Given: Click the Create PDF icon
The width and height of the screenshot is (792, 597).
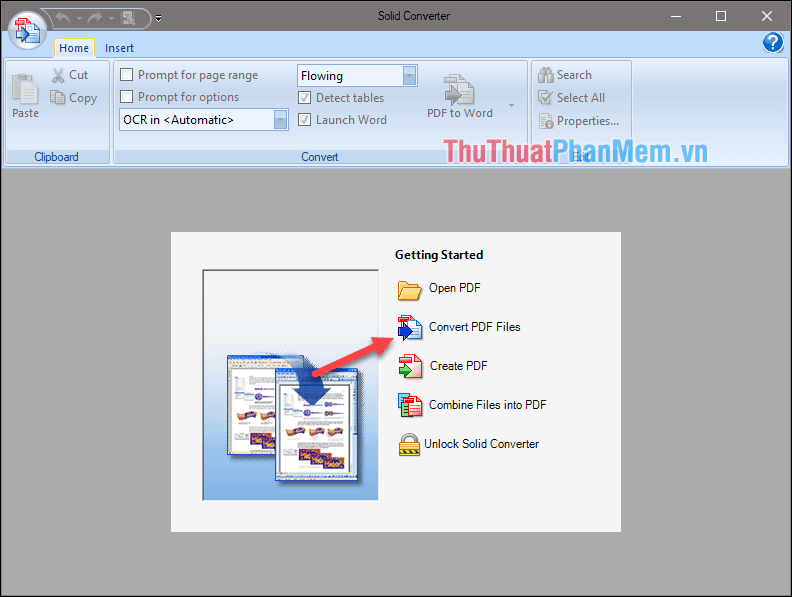Looking at the screenshot, I should point(410,366).
